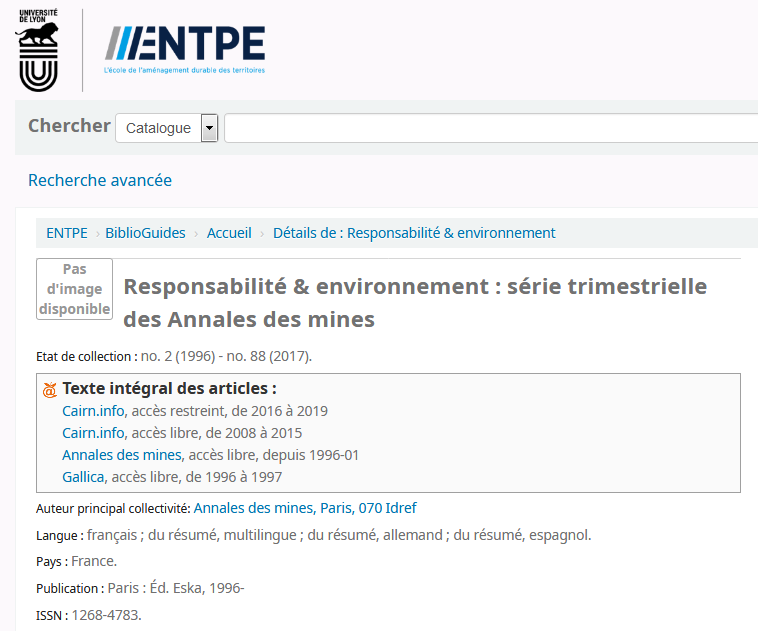Focus the catalogue search text field

tap(490, 128)
